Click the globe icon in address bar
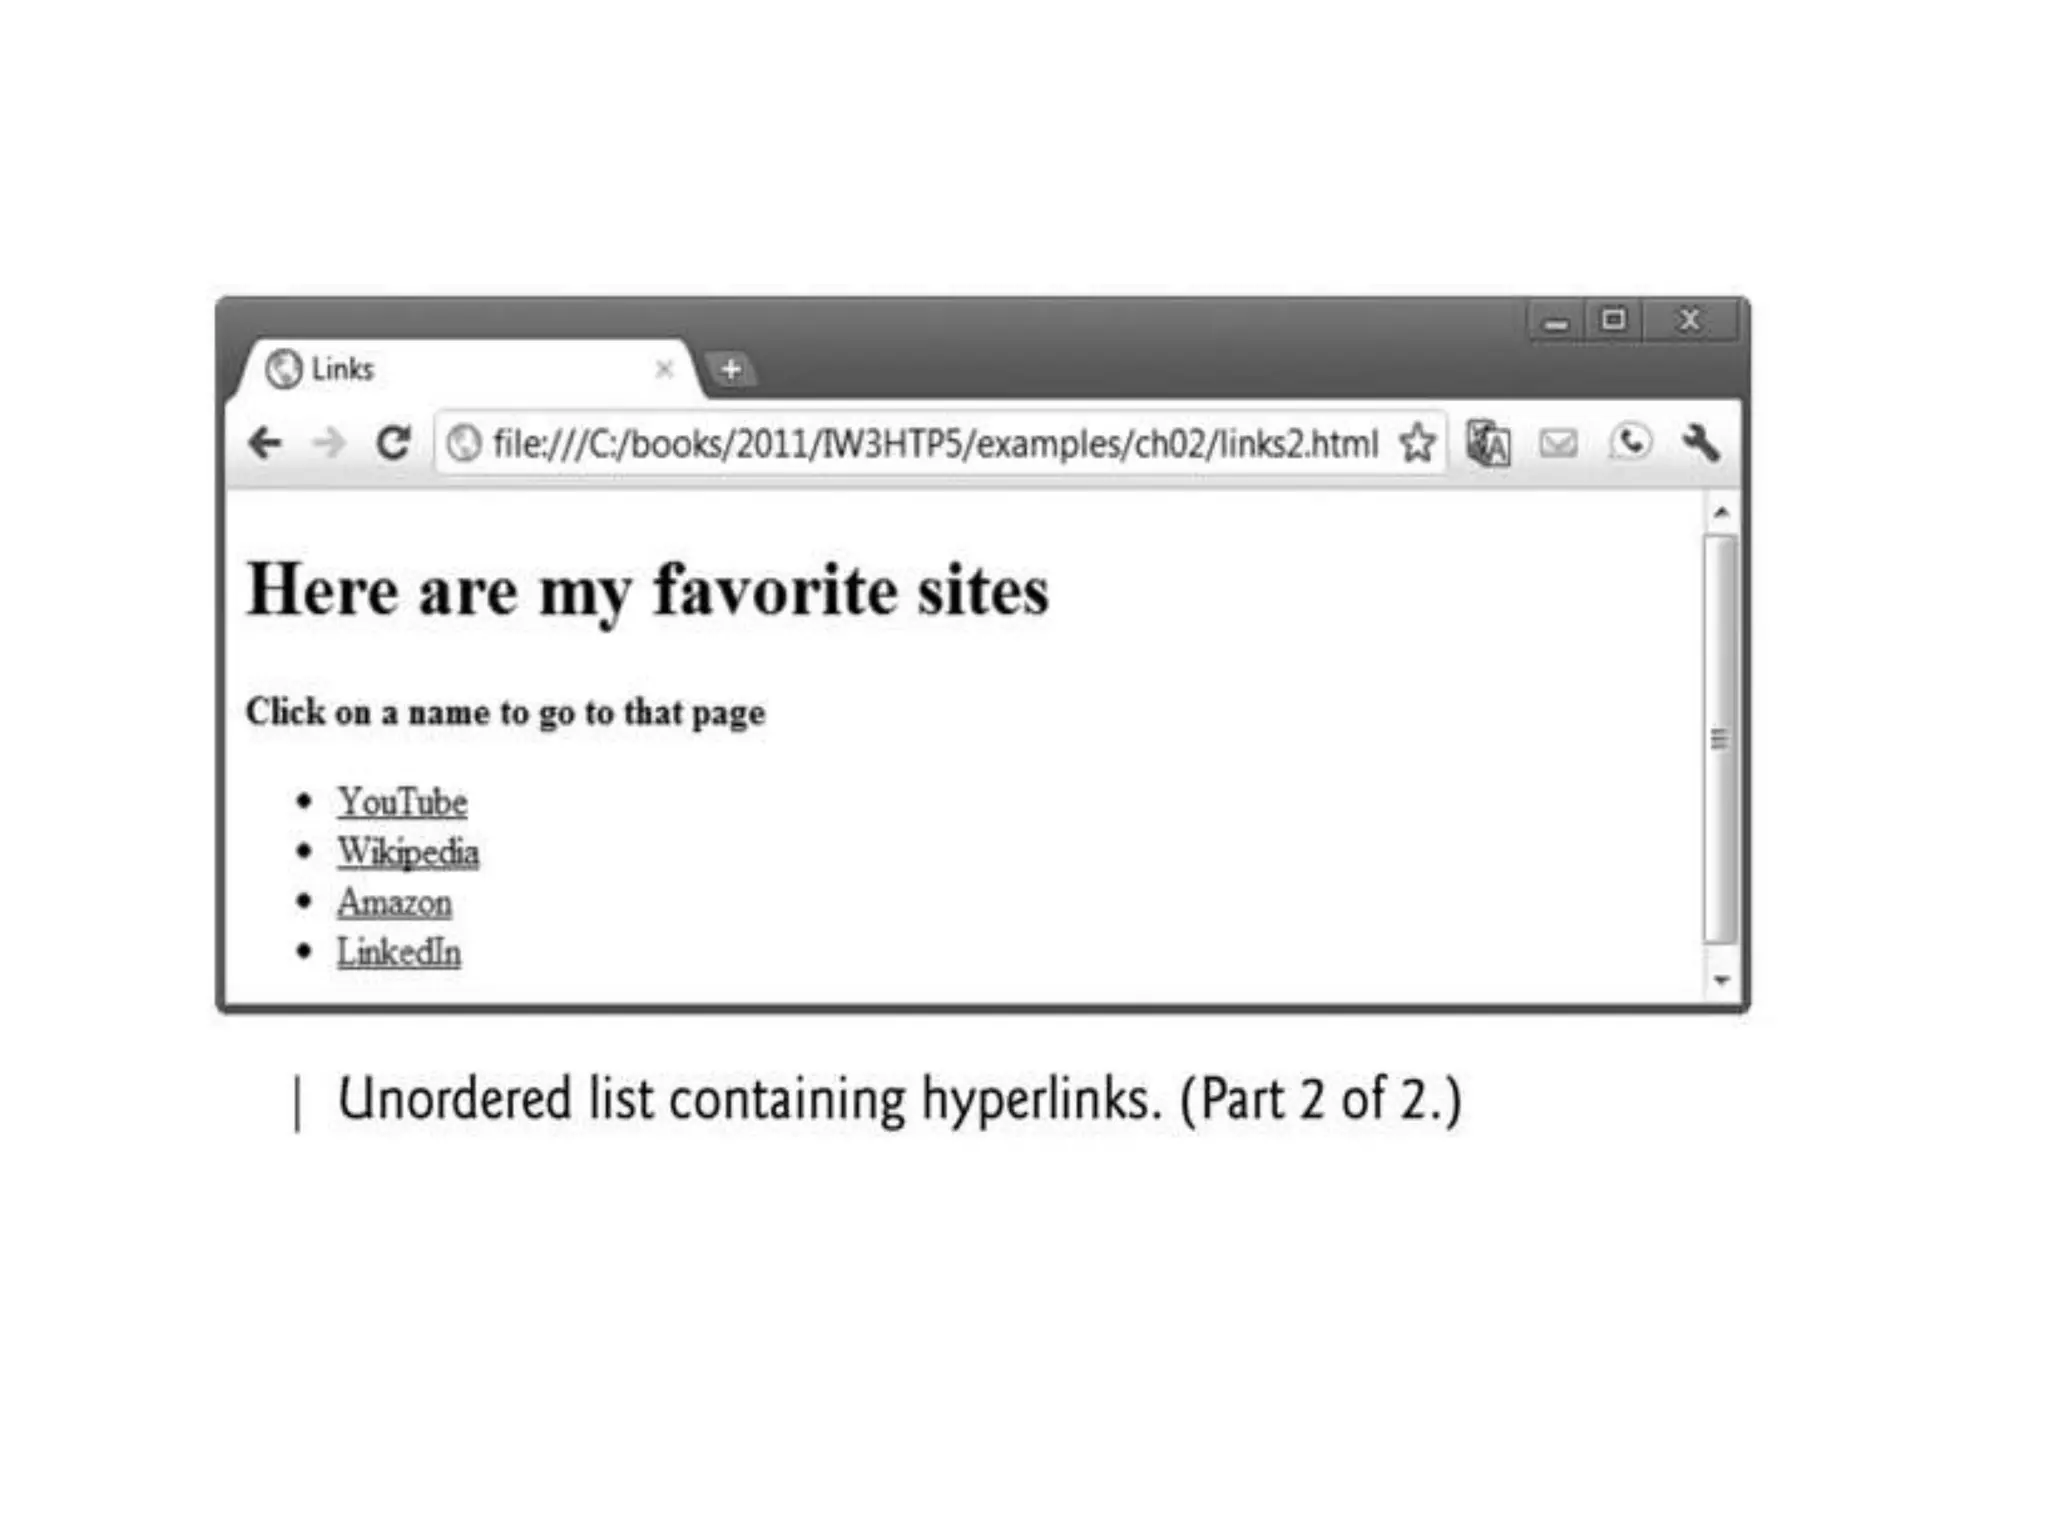The image size is (2048, 1536). pos(463,443)
